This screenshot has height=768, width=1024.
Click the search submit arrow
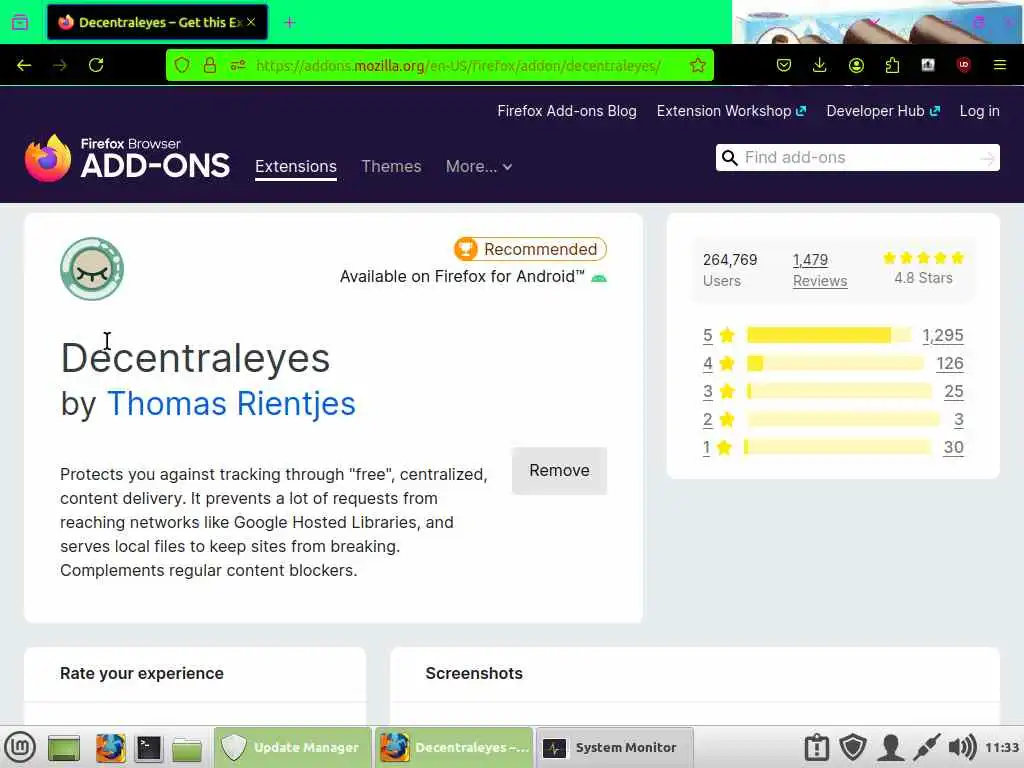tap(987, 158)
